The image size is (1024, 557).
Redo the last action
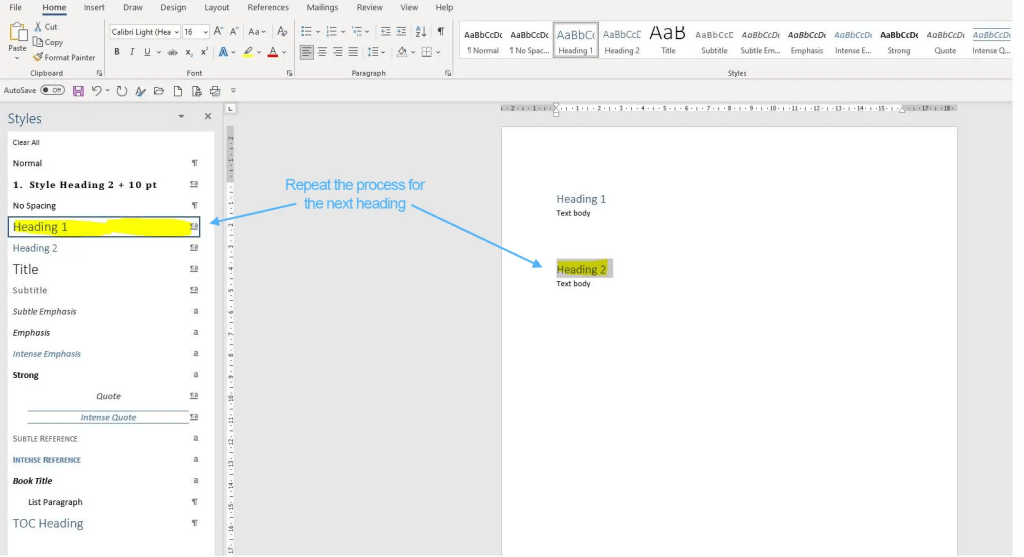pos(121,91)
